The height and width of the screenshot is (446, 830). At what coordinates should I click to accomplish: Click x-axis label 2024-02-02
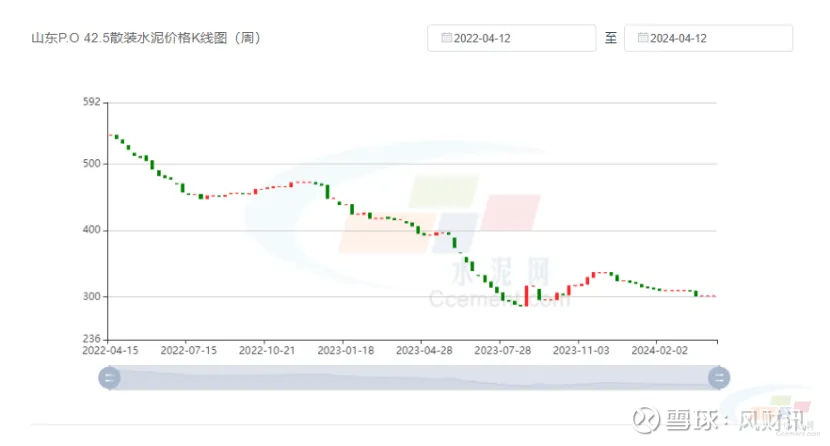point(659,351)
